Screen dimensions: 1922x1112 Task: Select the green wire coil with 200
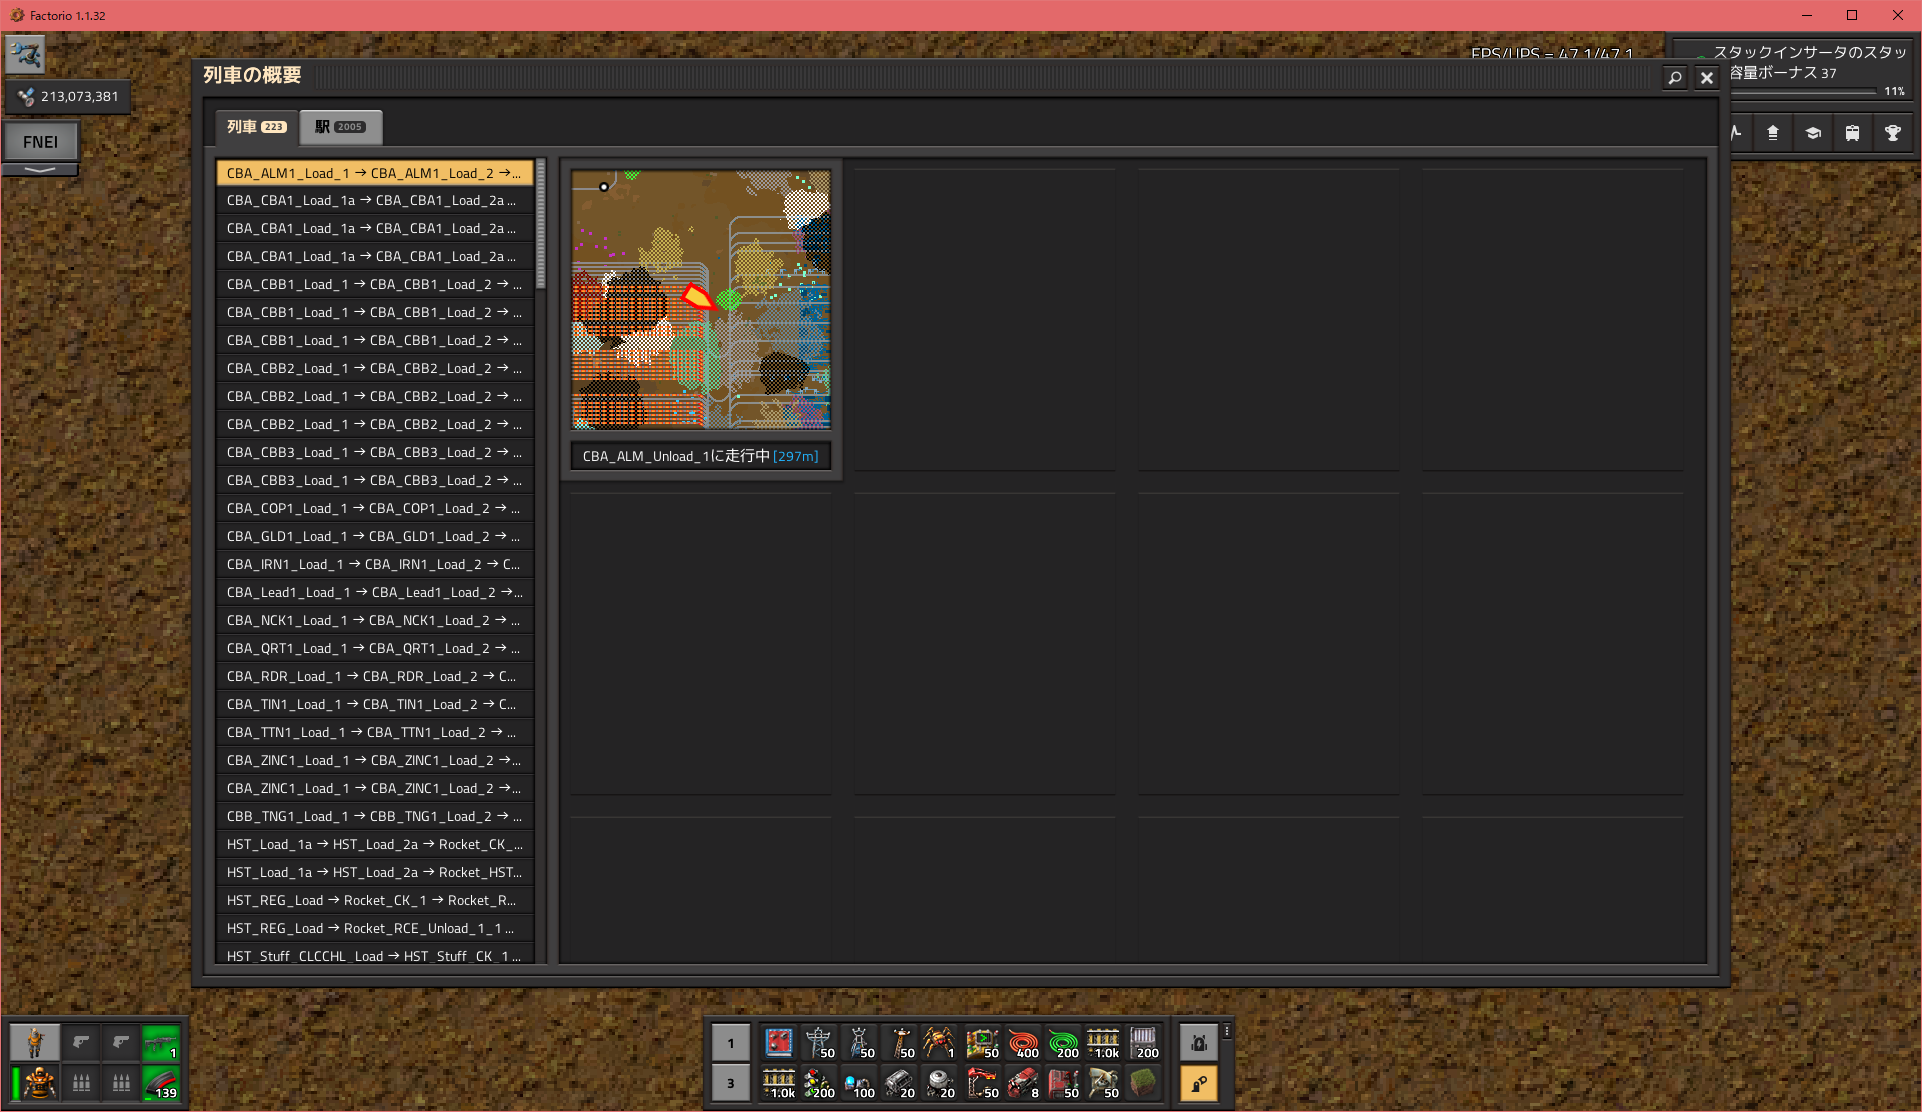(x=1063, y=1043)
